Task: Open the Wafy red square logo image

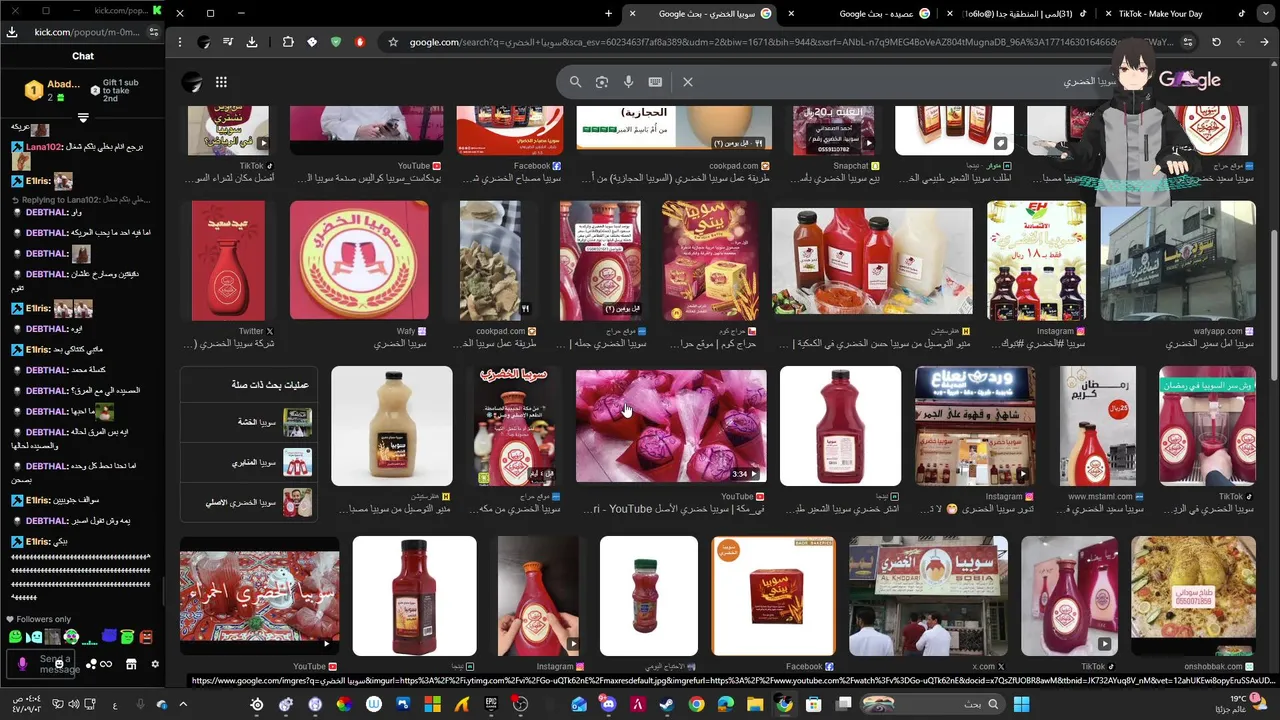Action: (x=359, y=261)
